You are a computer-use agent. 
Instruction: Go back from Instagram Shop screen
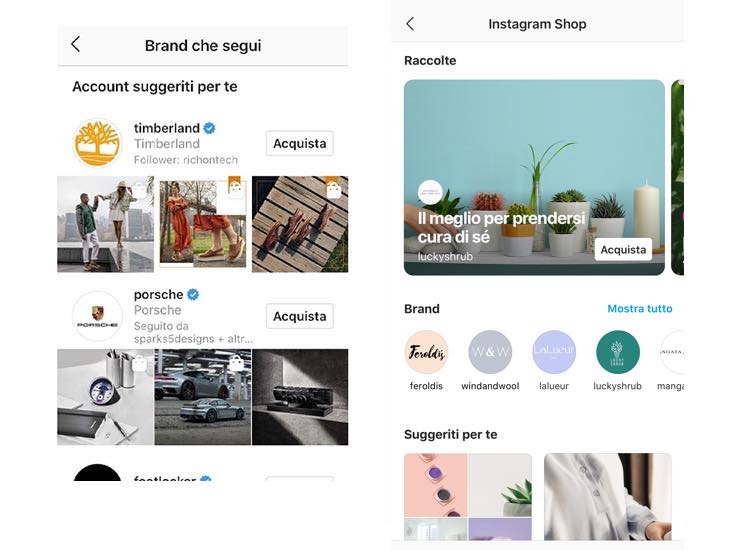pyautogui.click(x=410, y=24)
